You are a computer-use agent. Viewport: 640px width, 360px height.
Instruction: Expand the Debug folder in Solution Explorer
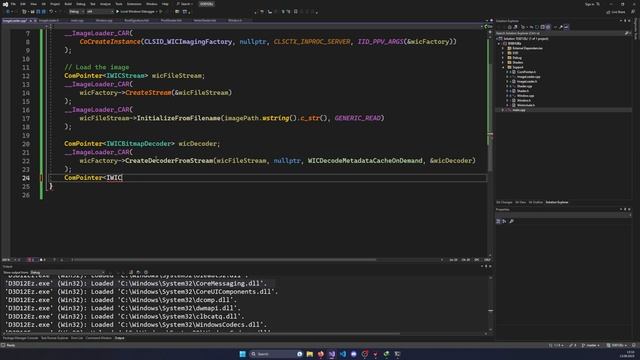click(503, 58)
